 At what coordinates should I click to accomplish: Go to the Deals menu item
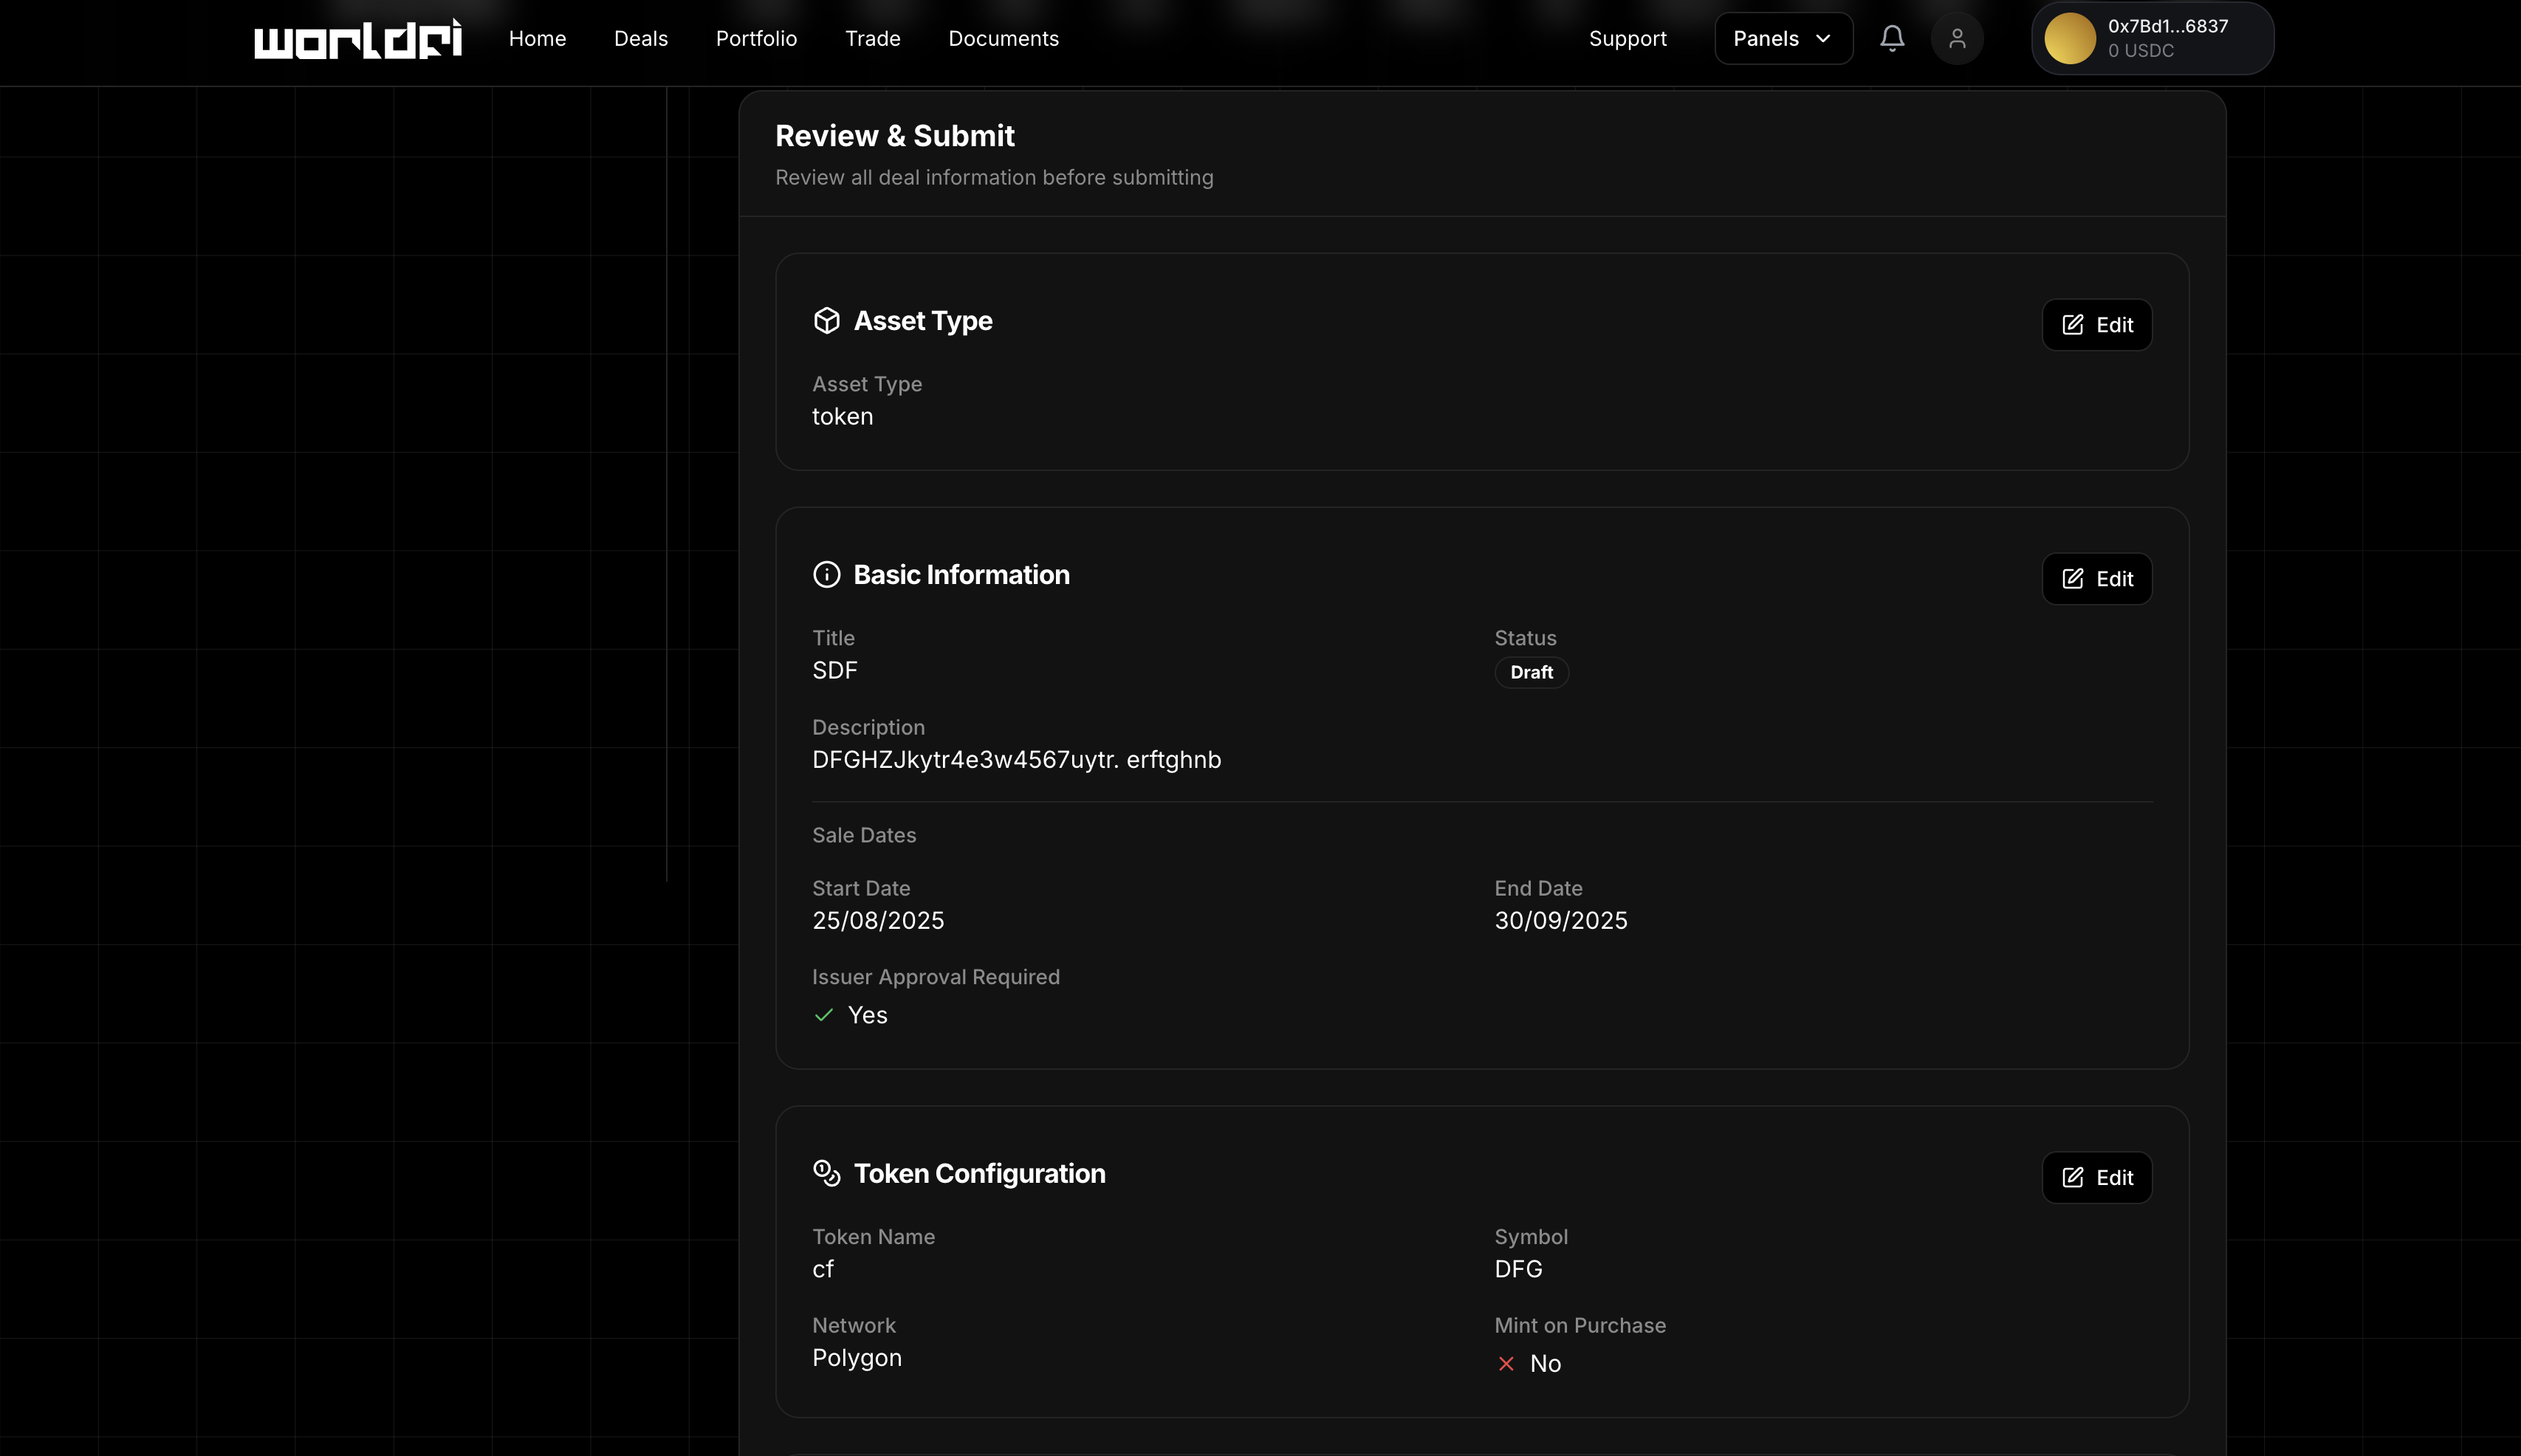(x=640, y=38)
